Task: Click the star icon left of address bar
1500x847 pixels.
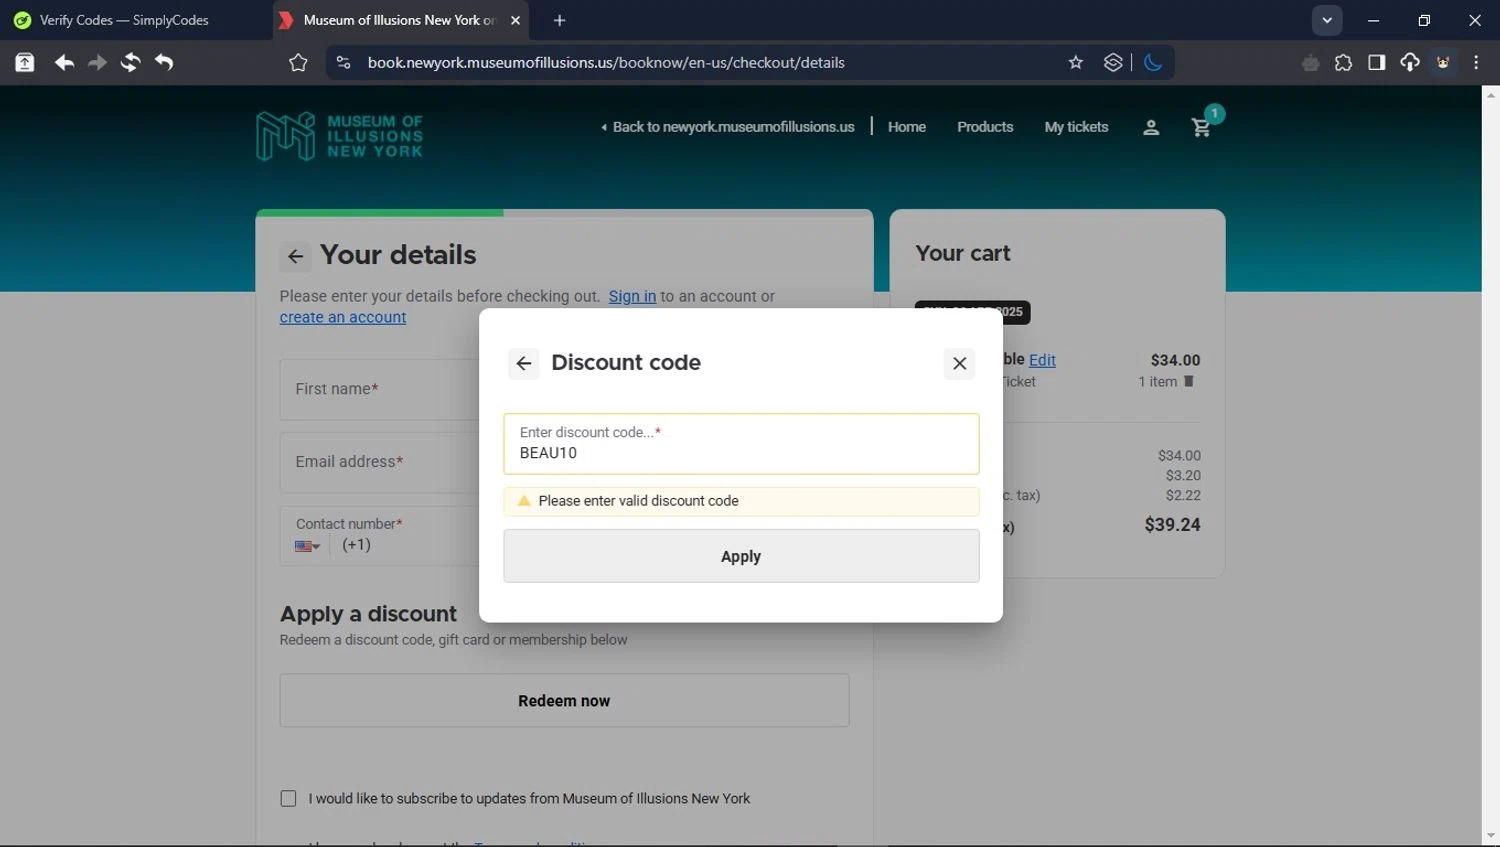Action: pos(298,62)
